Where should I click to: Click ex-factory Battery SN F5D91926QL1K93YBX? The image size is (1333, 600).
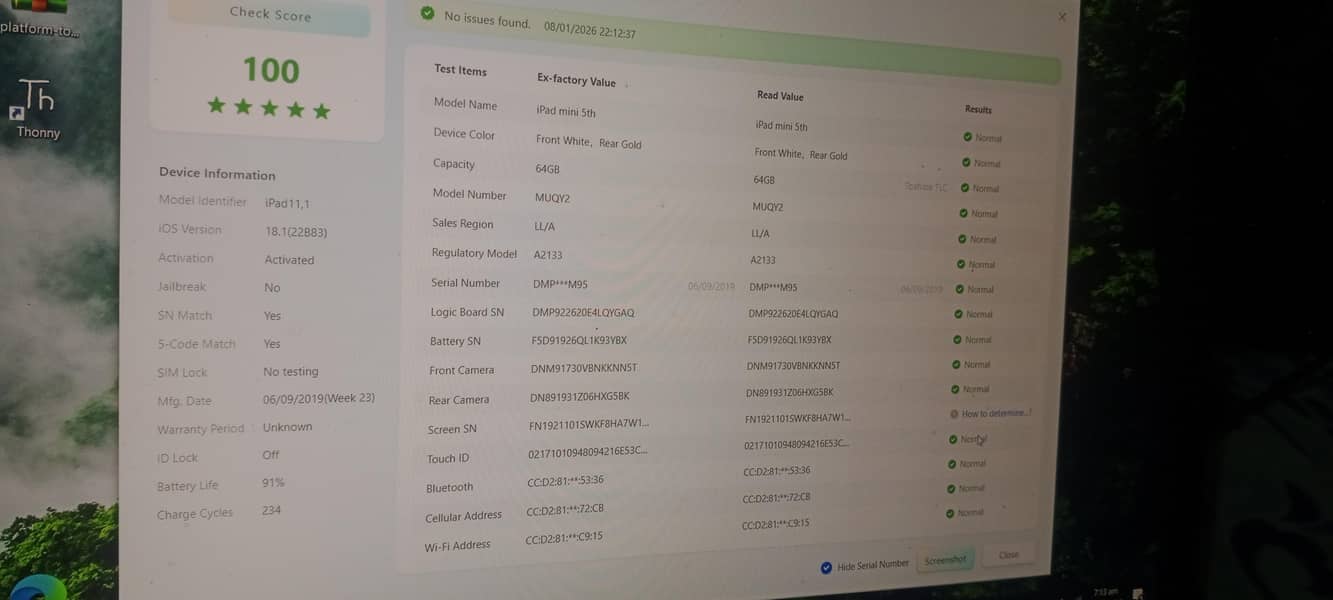(579, 340)
